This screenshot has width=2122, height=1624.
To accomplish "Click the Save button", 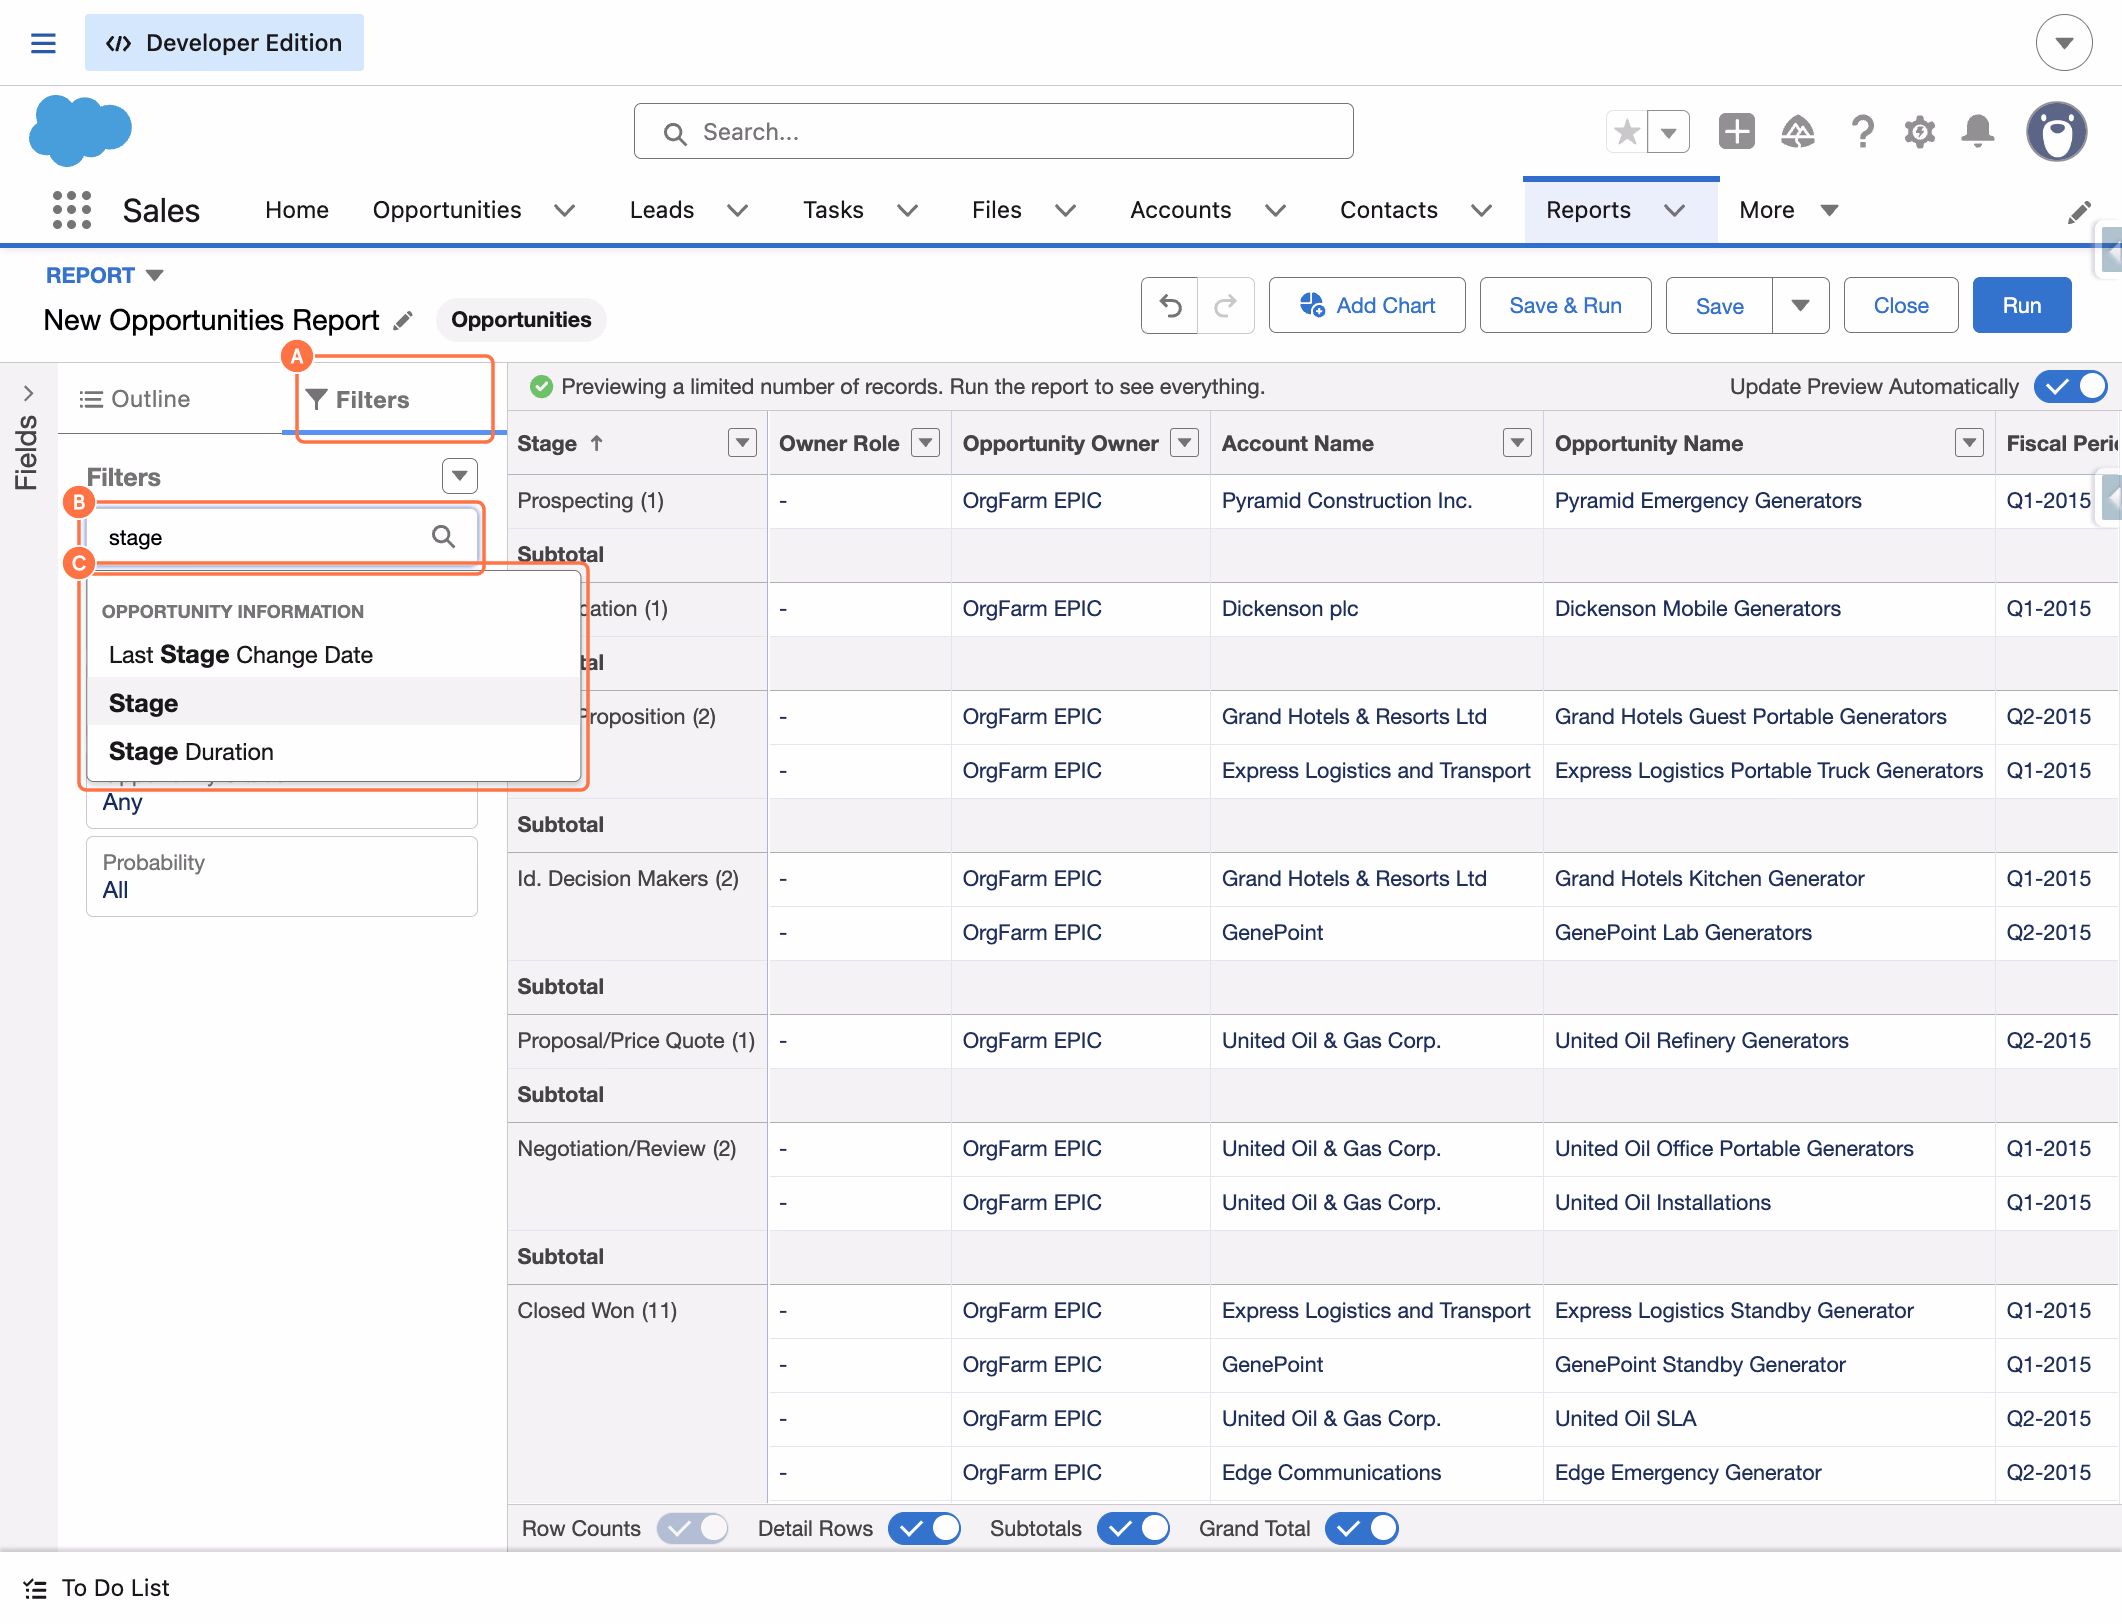I will point(1720,305).
